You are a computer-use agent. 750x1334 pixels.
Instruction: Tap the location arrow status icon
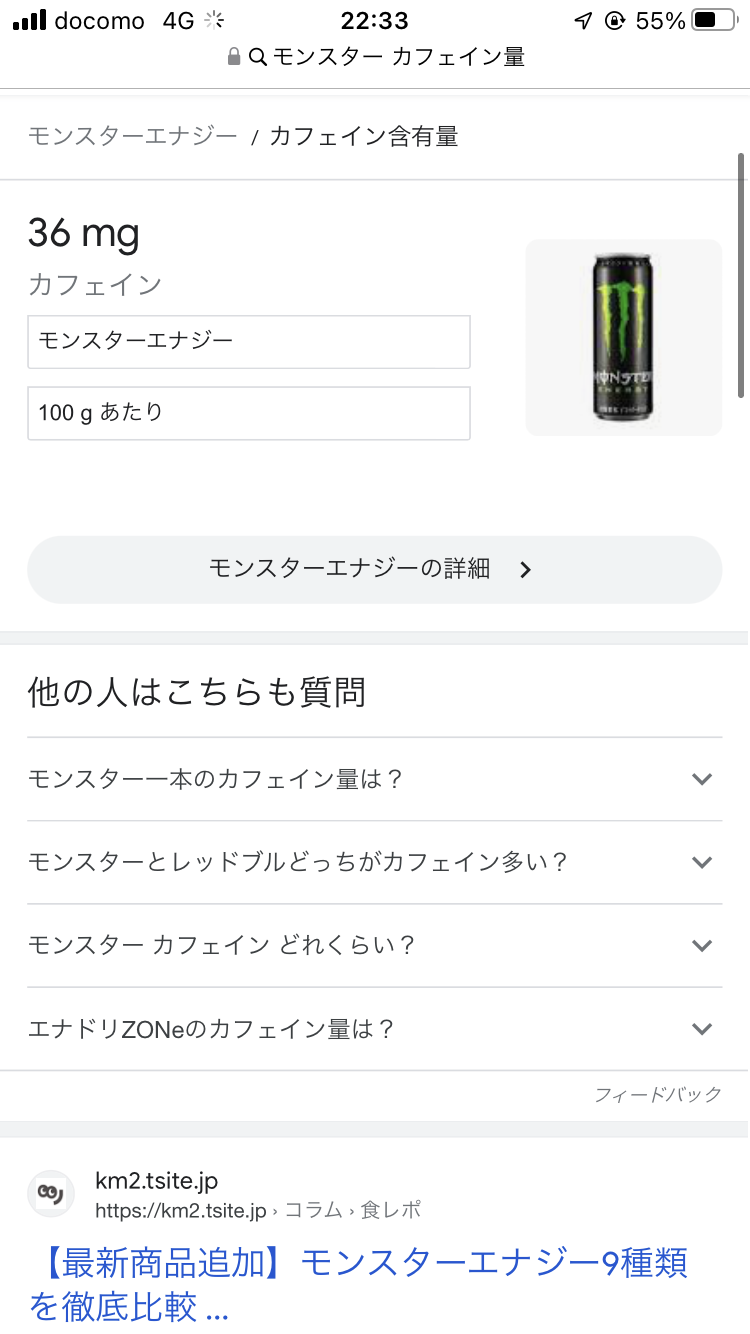point(583,21)
